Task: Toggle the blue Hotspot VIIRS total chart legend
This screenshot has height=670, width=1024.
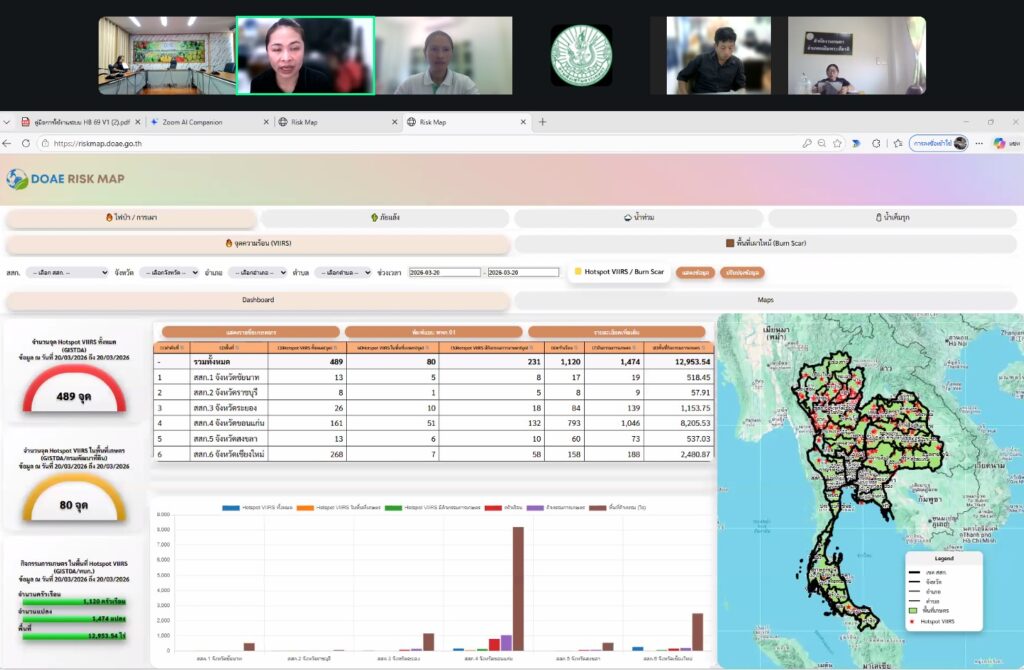Action: [x=231, y=508]
